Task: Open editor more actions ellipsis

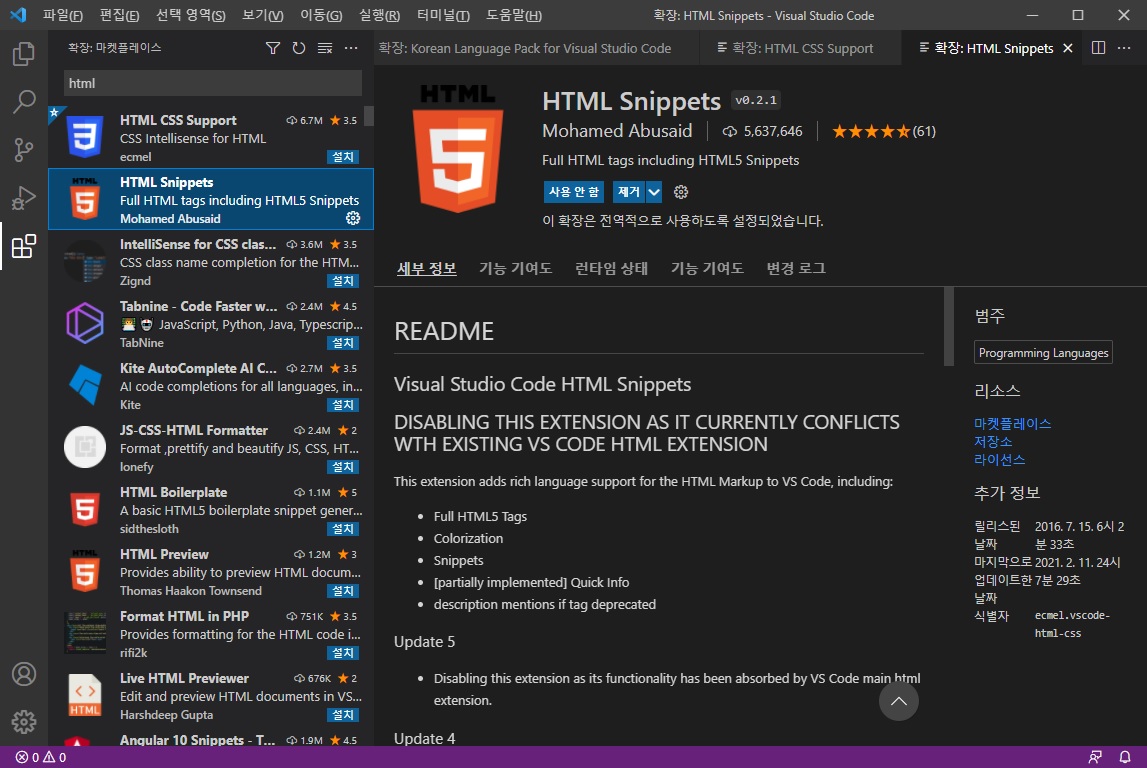Action: point(1124,48)
